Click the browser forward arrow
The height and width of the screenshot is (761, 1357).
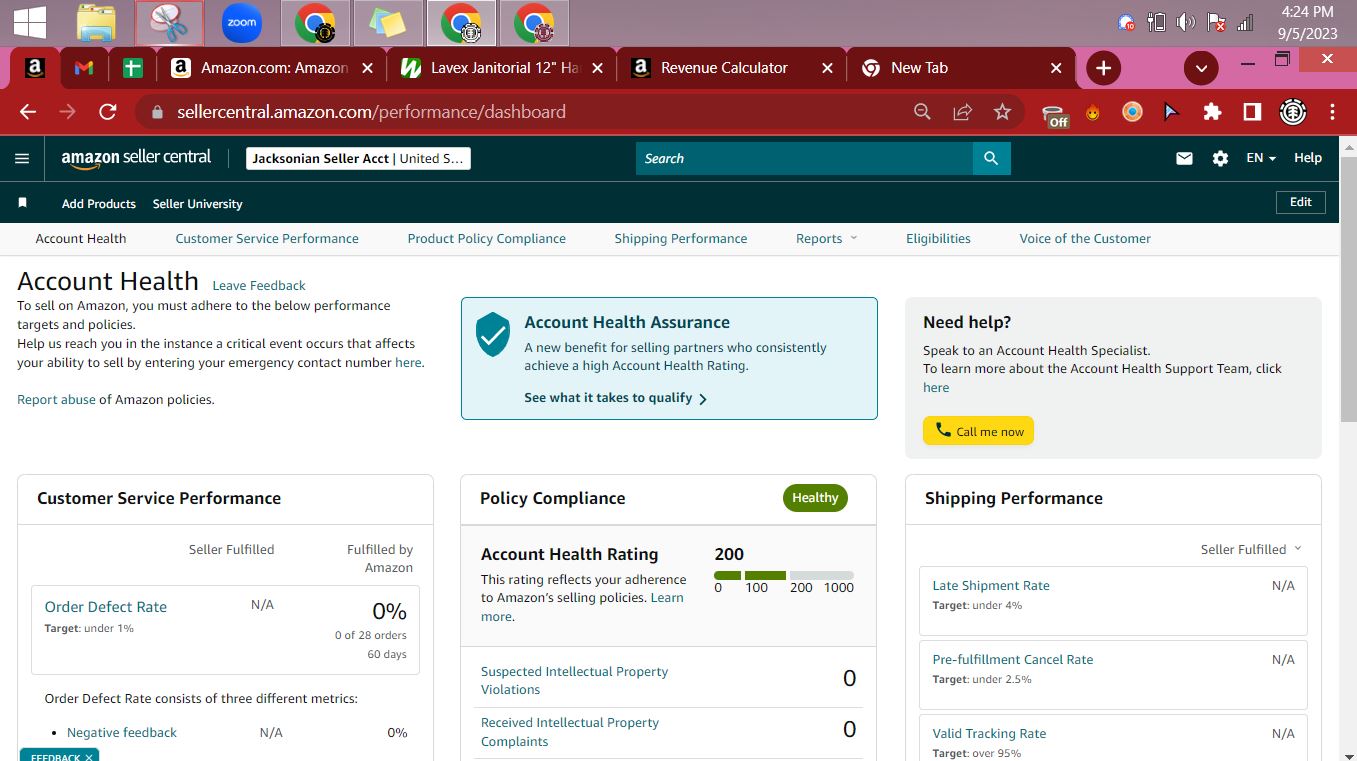point(68,112)
